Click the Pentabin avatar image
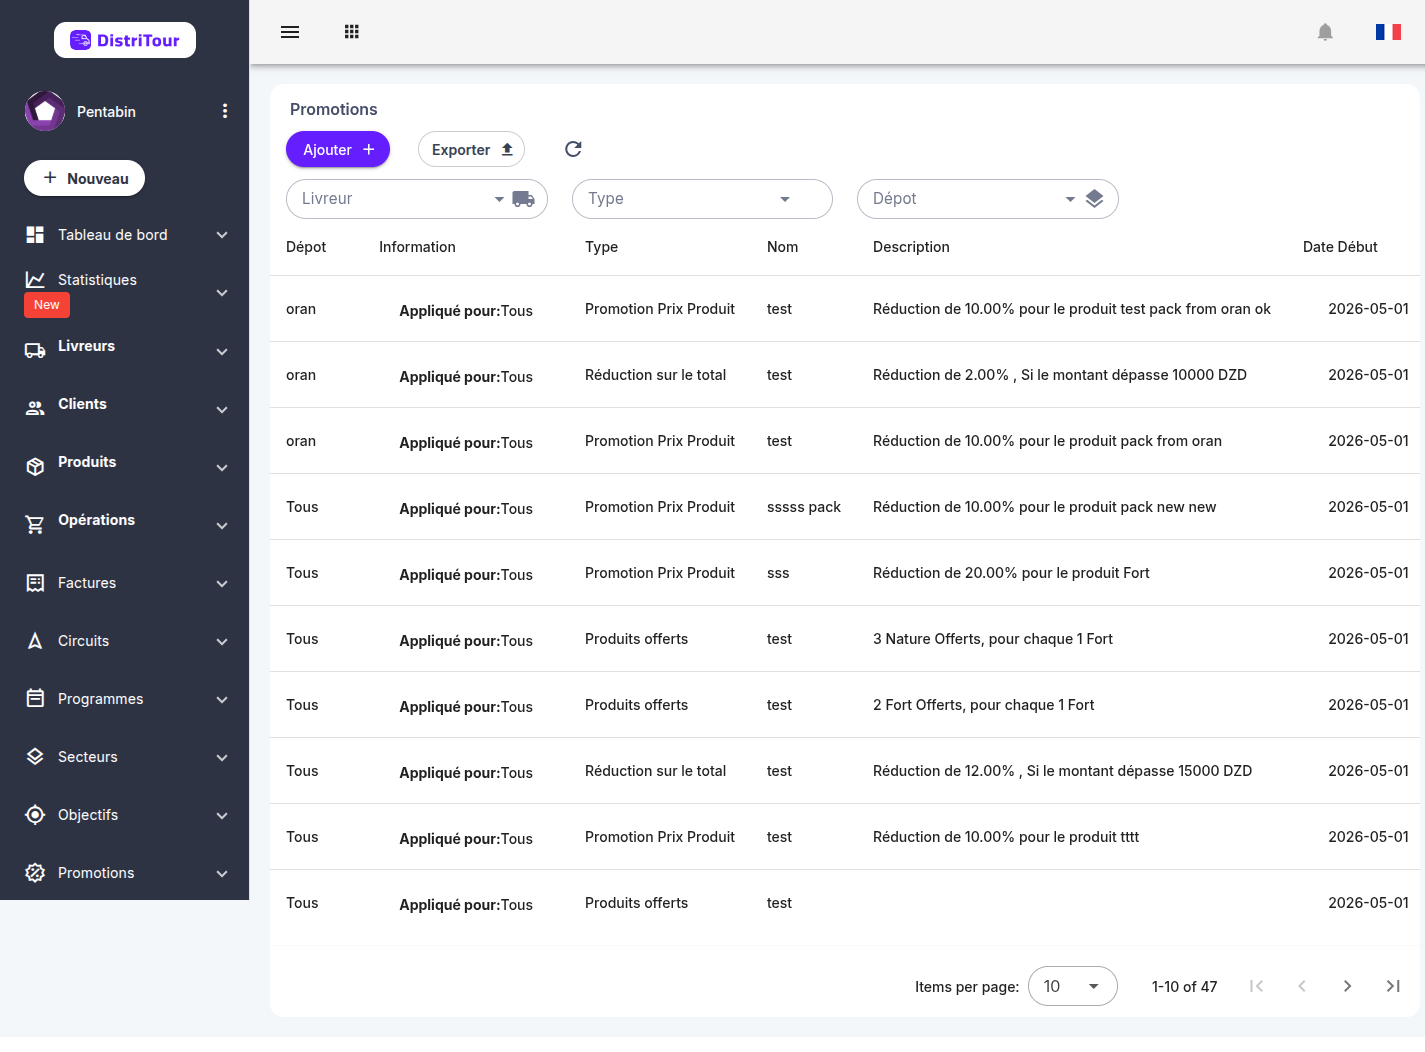 pyautogui.click(x=45, y=111)
